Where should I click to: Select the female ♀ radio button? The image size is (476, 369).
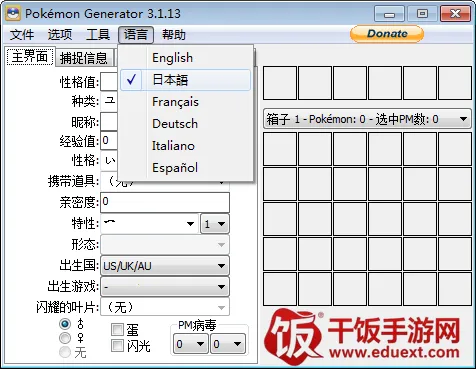pos(65,338)
